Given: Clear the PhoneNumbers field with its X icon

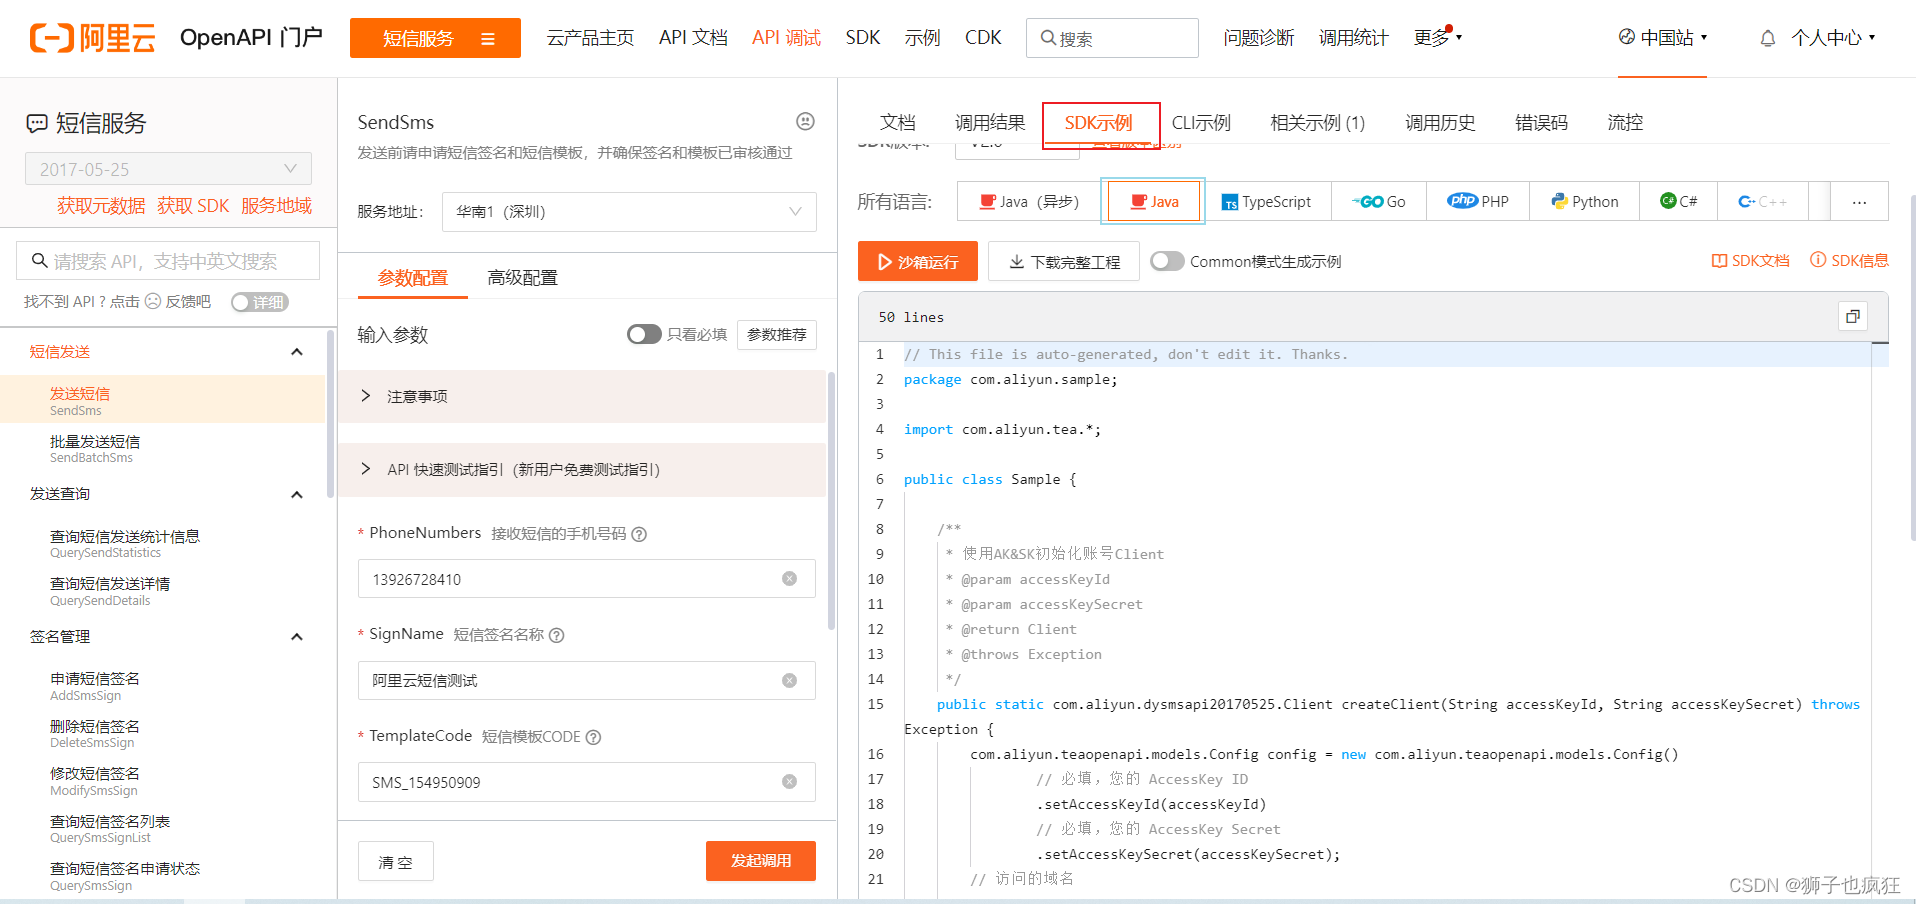Looking at the screenshot, I should click(789, 579).
